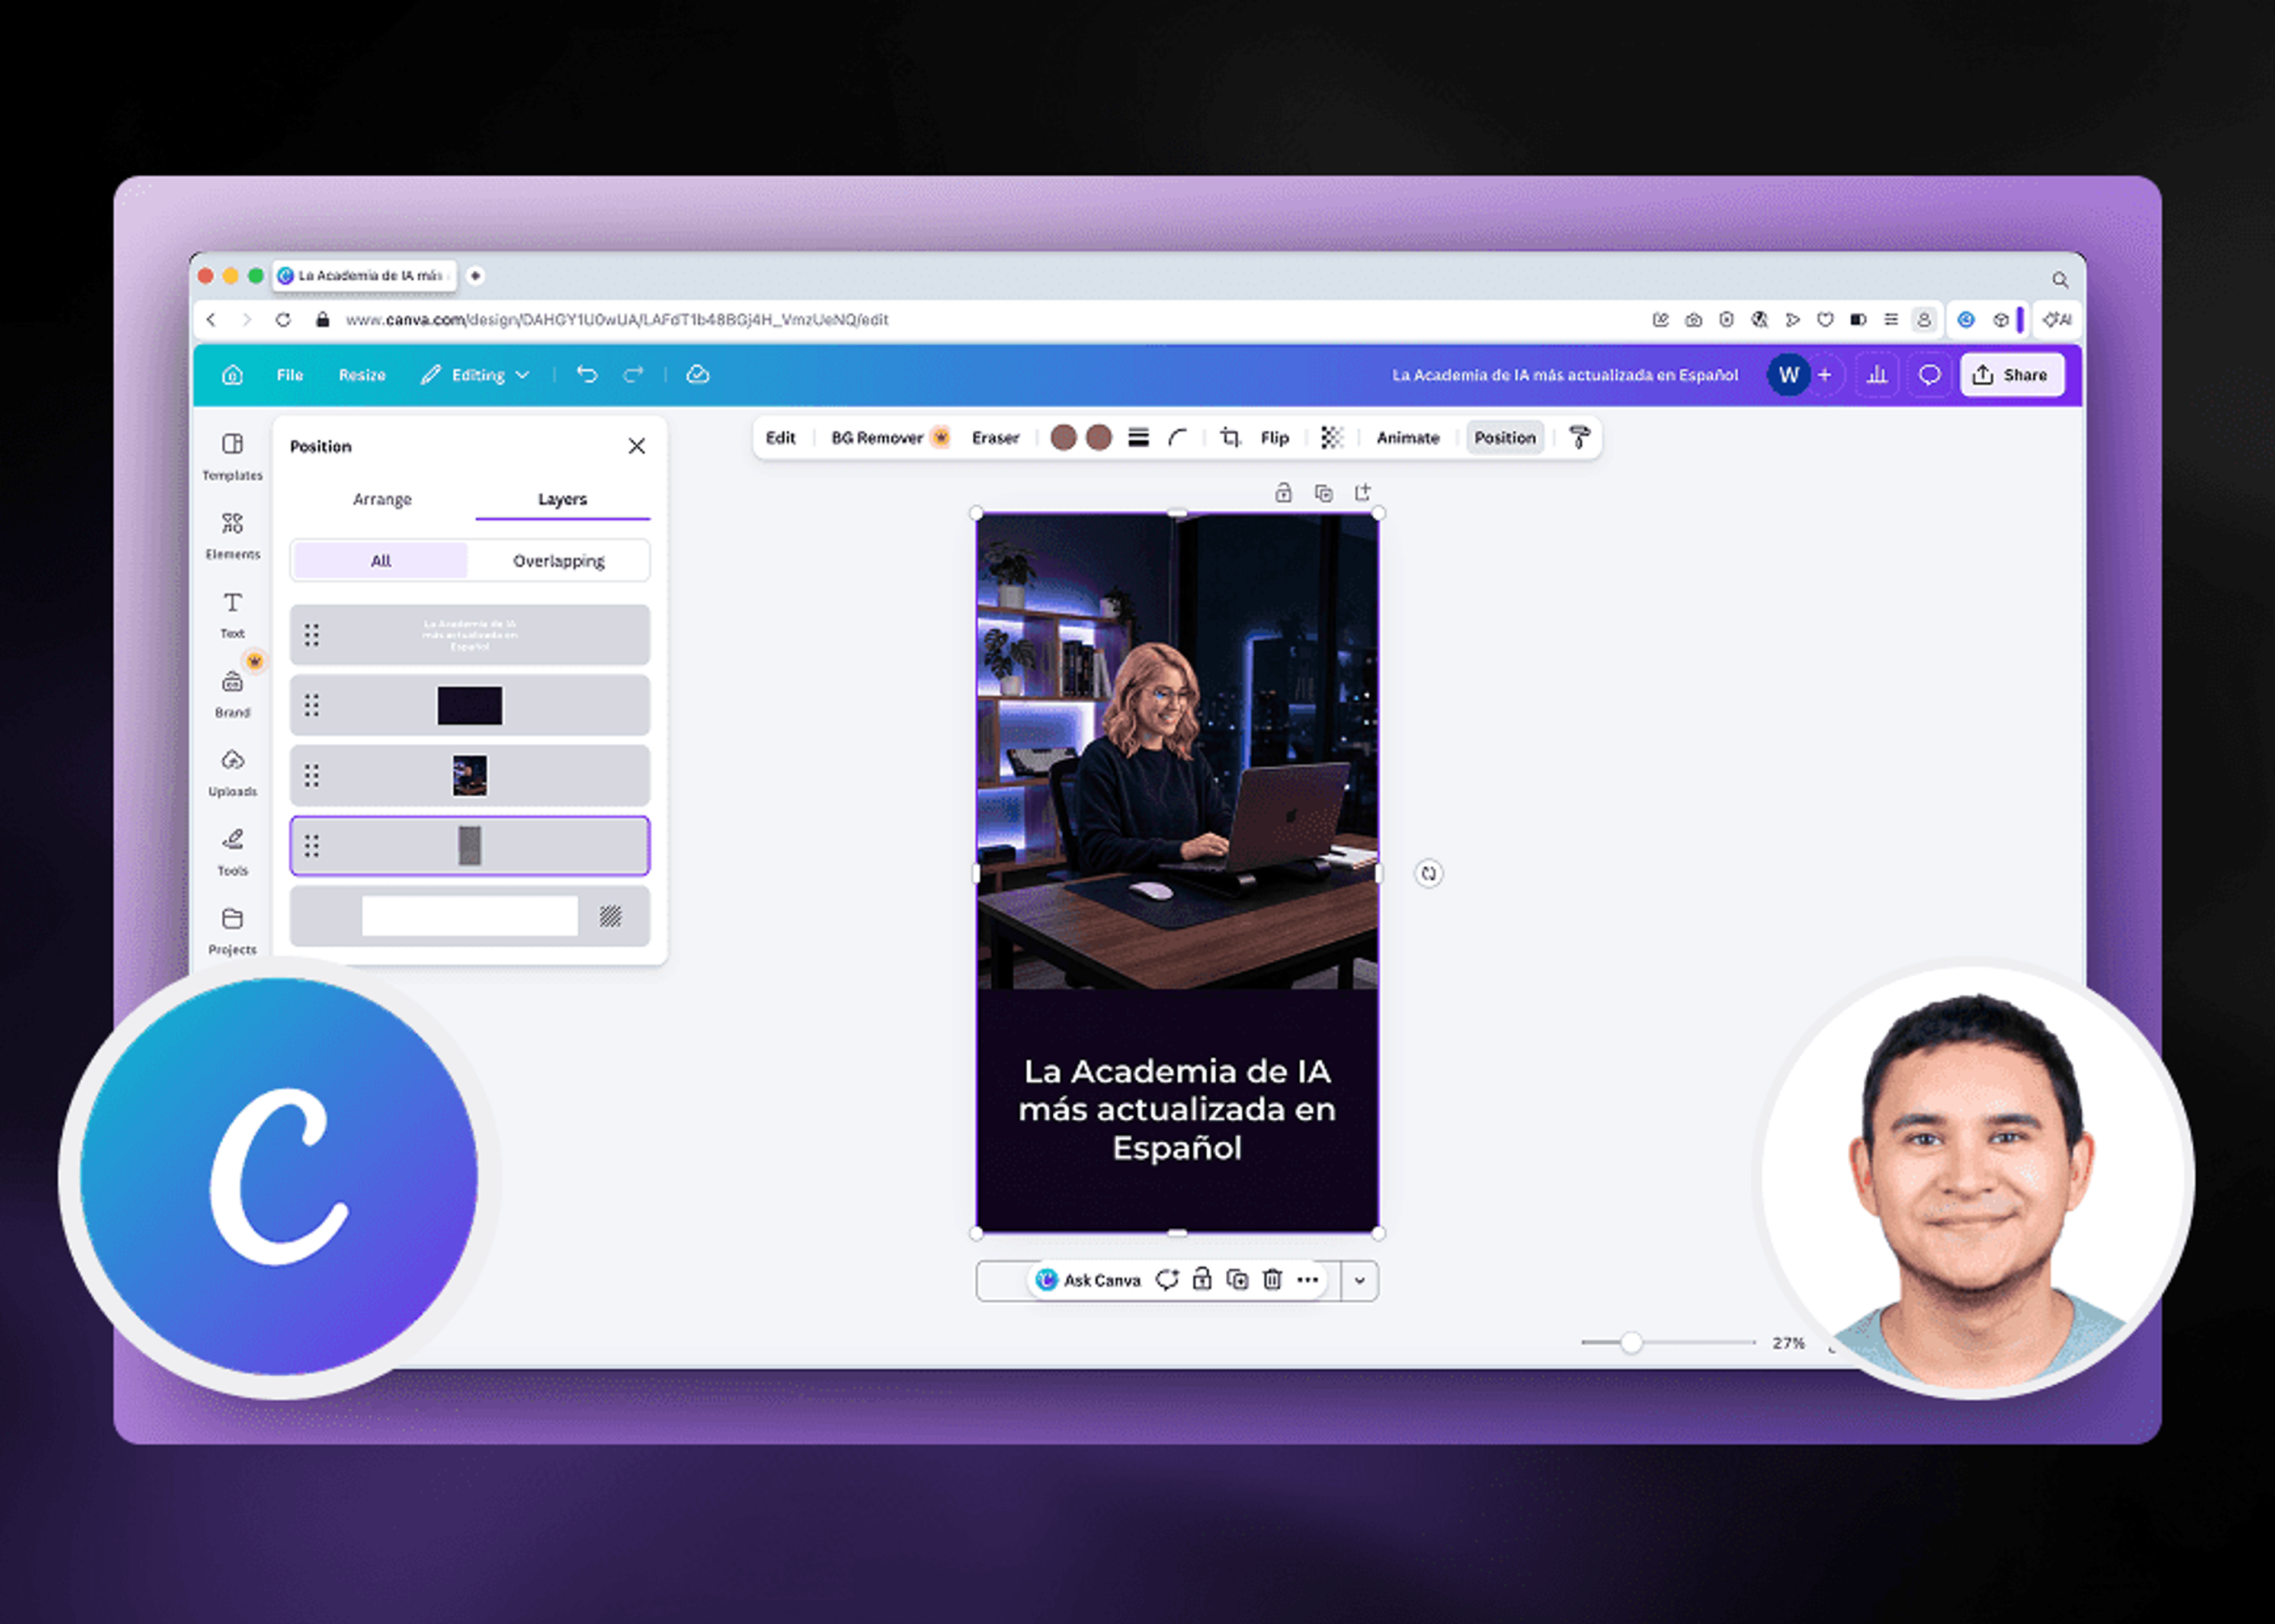Adjust the zoom slider handle
The image size is (2275, 1624).
(x=1631, y=1342)
